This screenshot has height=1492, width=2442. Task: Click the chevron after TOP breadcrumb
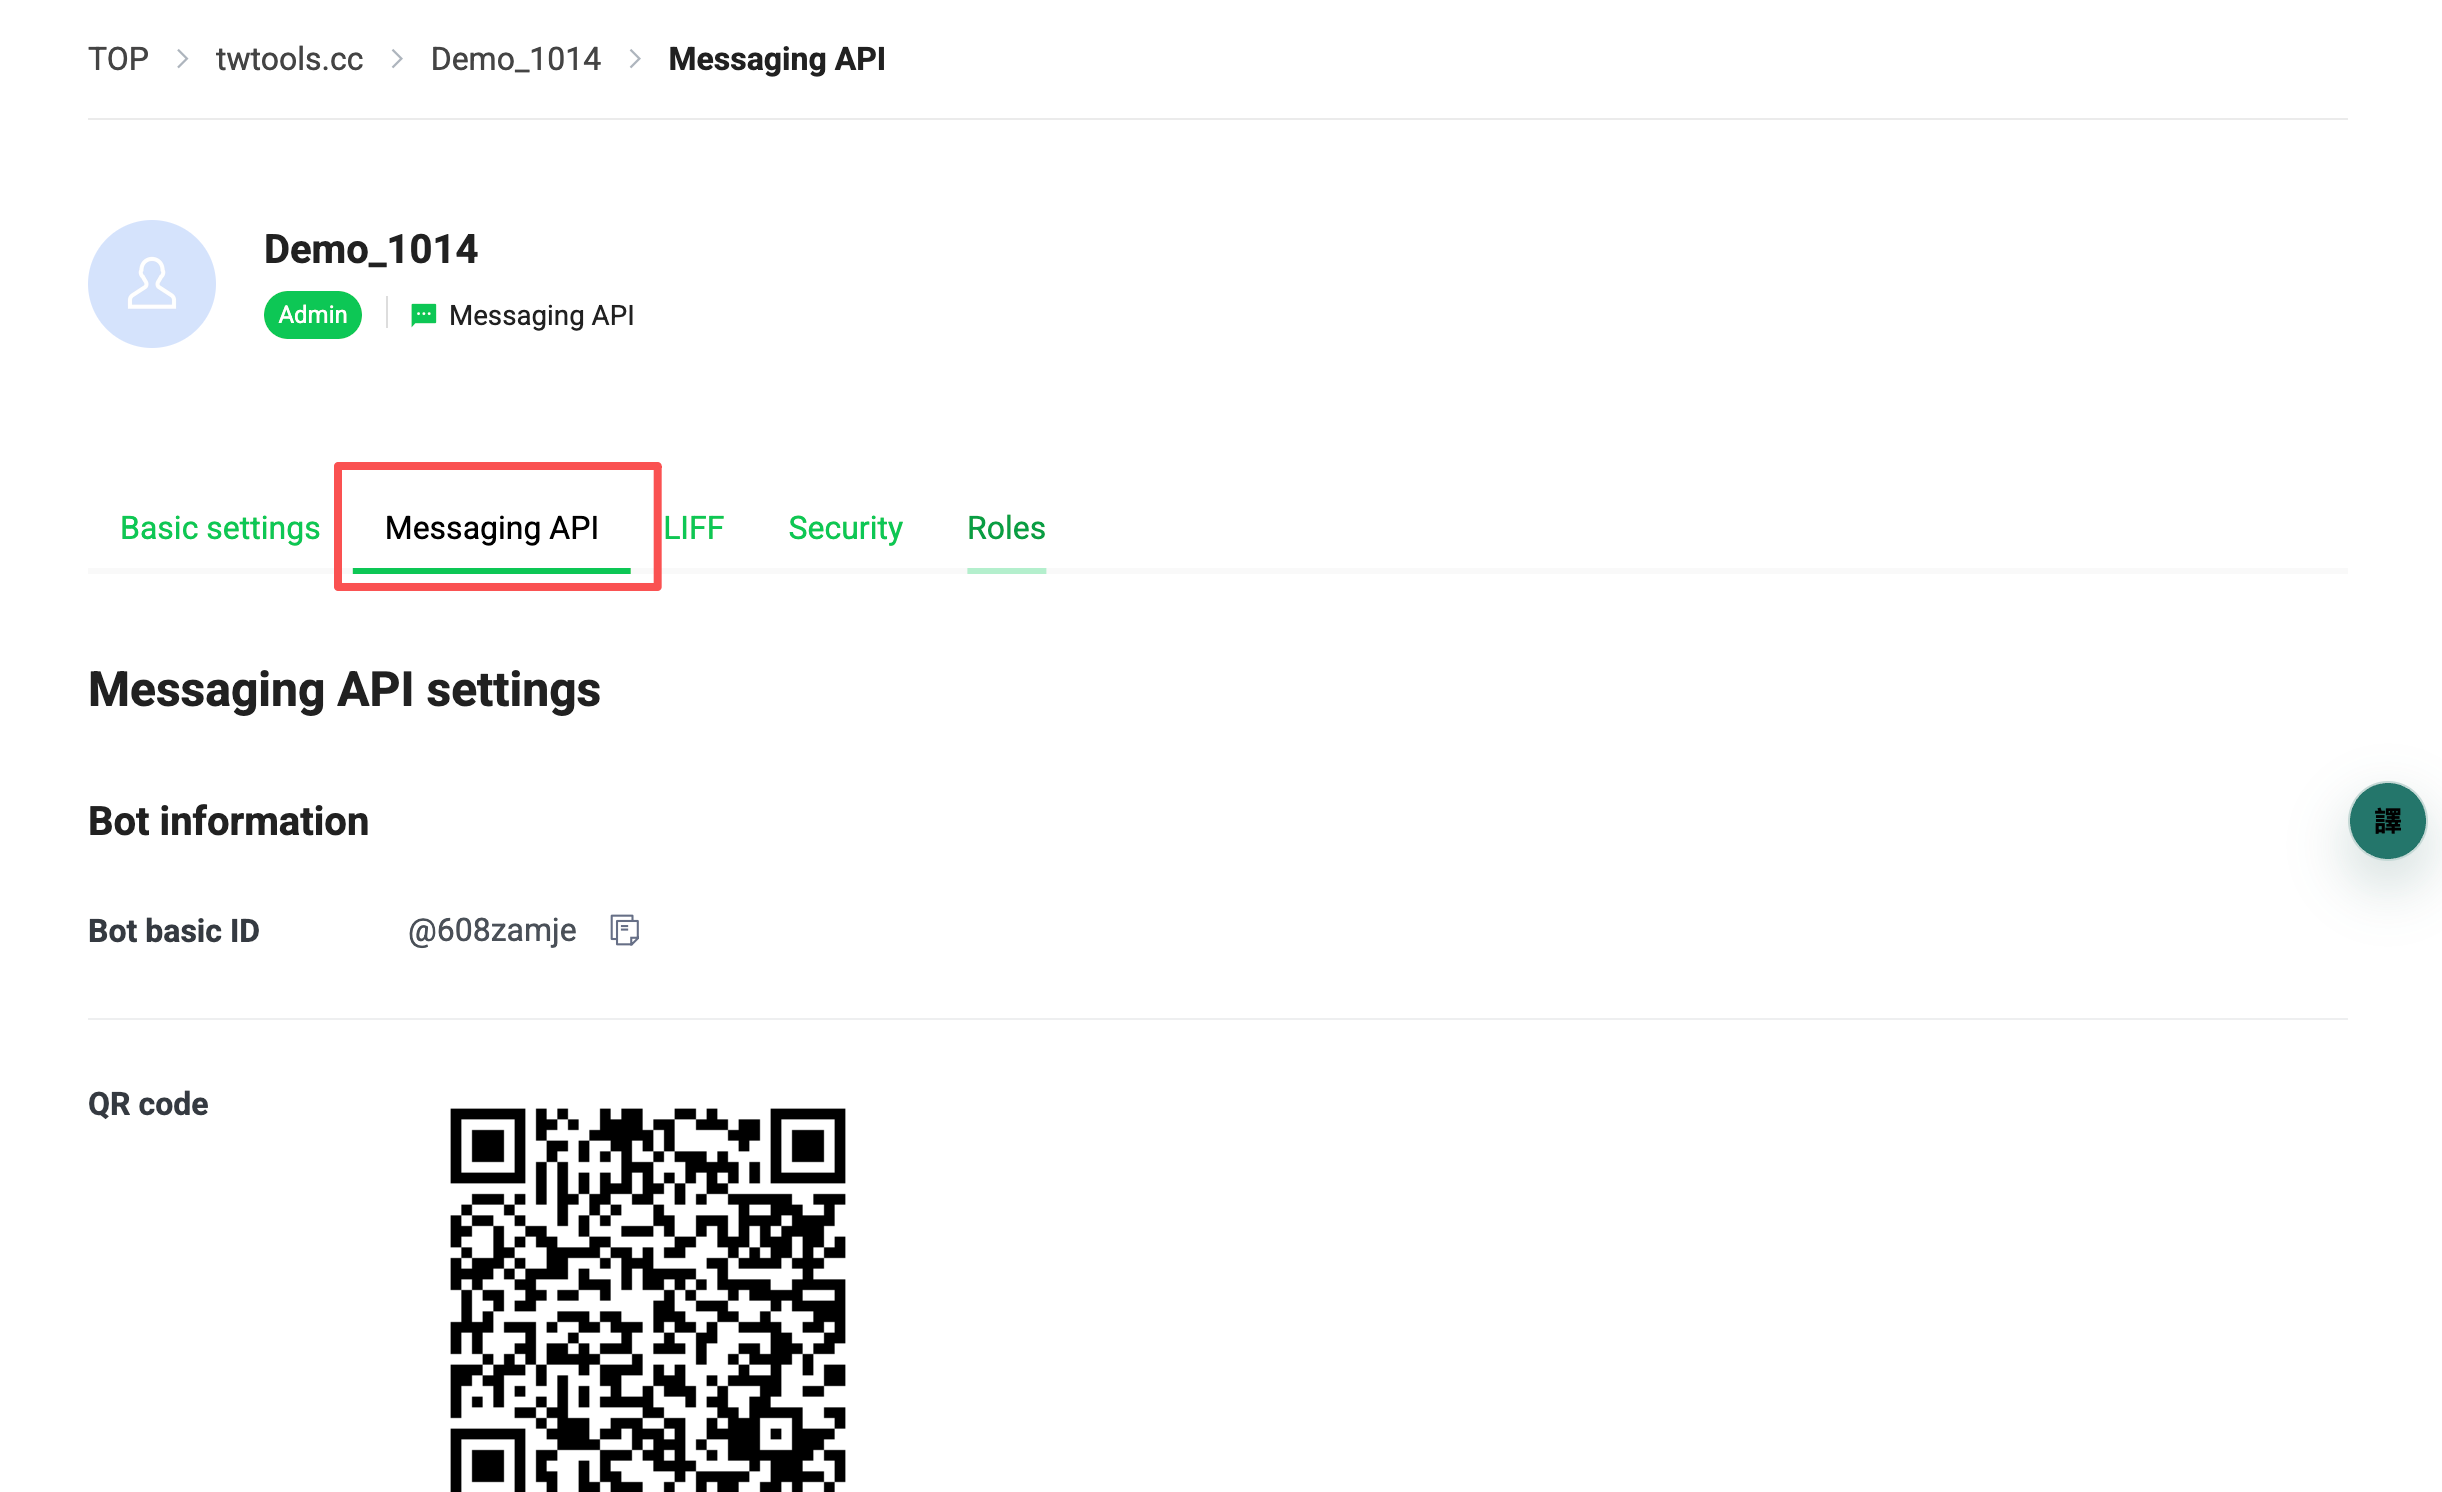tap(182, 59)
